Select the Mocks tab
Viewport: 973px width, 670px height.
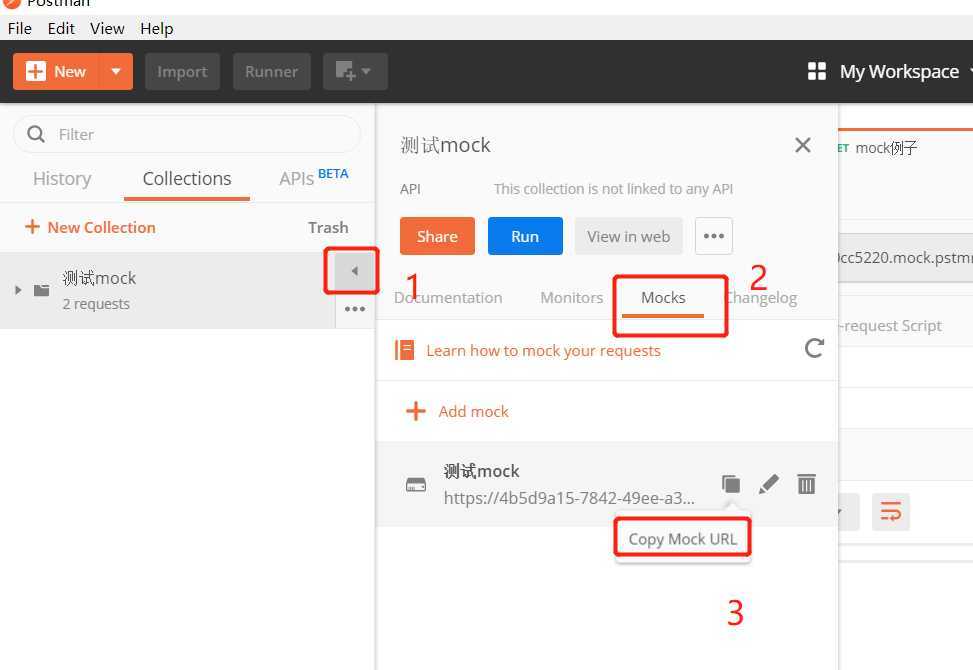click(663, 298)
